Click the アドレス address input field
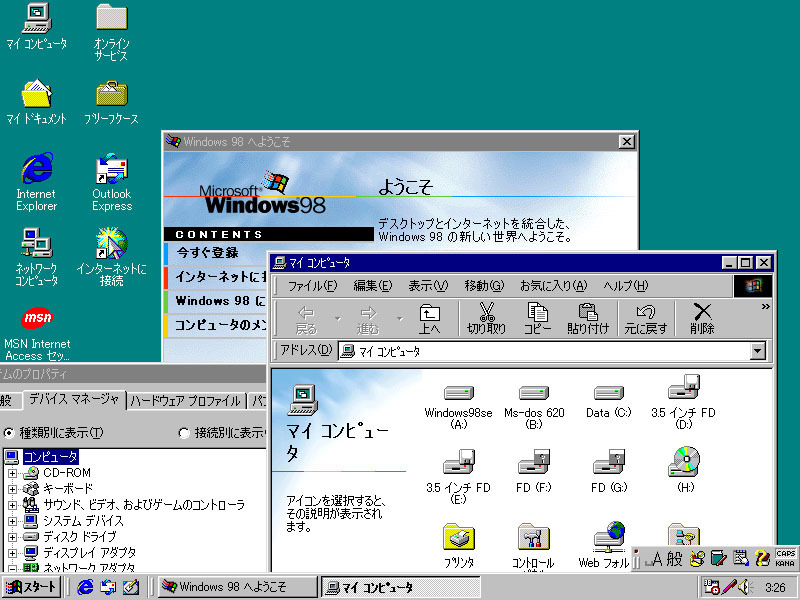Viewport: 800px width, 600px height. pyautogui.click(x=545, y=351)
